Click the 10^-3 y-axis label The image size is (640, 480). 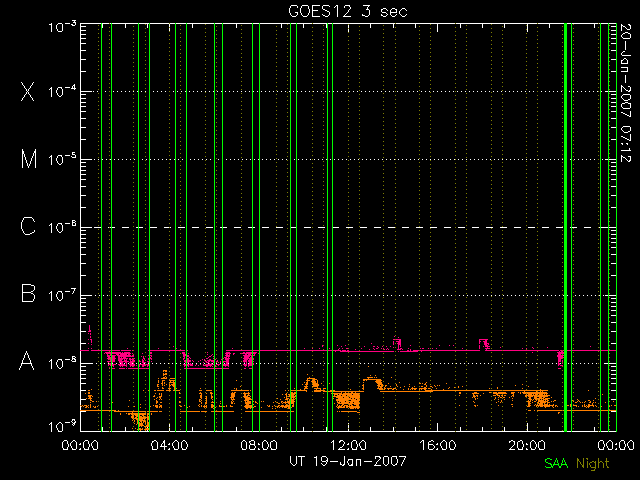(62, 28)
